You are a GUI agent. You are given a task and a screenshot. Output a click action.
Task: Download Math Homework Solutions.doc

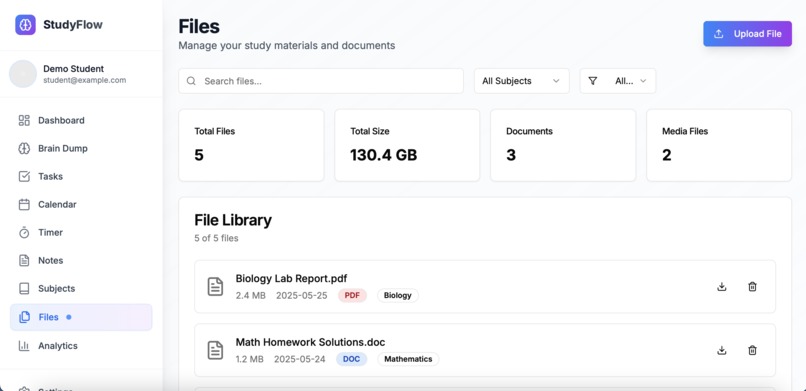click(722, 350)
